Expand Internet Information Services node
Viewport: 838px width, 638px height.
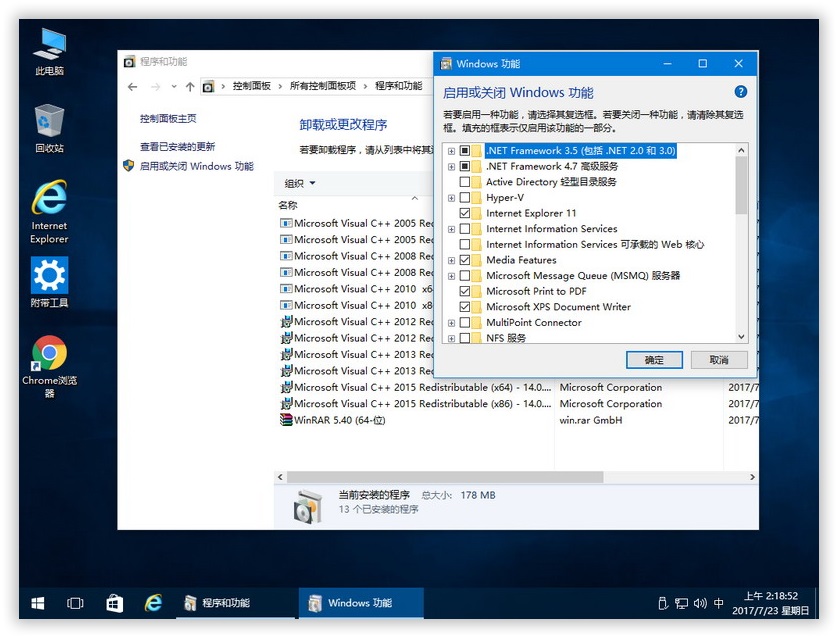click(451, 229)
